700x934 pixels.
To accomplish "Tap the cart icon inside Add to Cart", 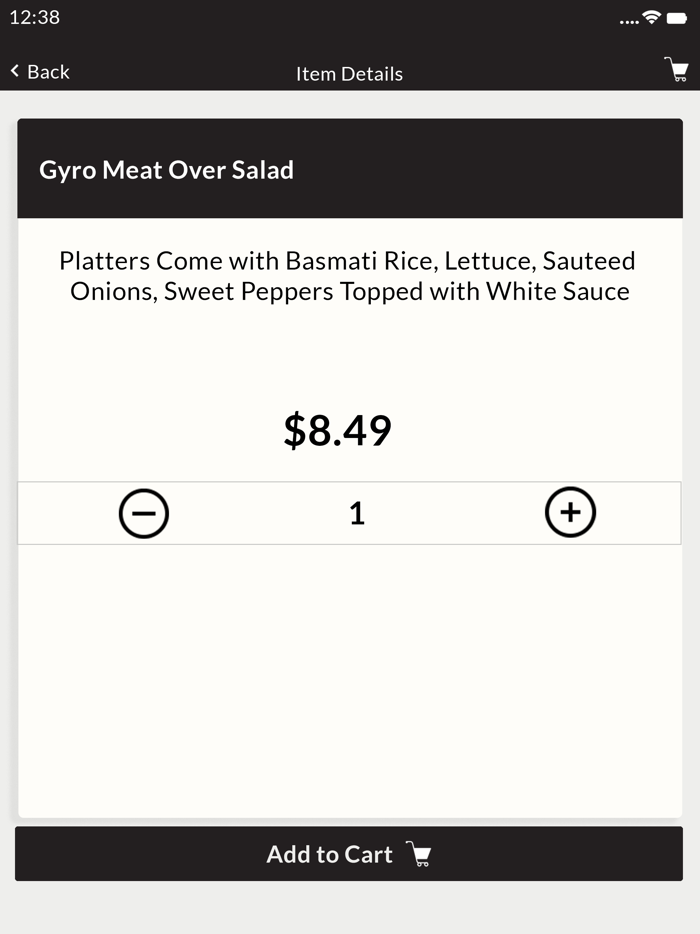I will (x=419, y=854).
